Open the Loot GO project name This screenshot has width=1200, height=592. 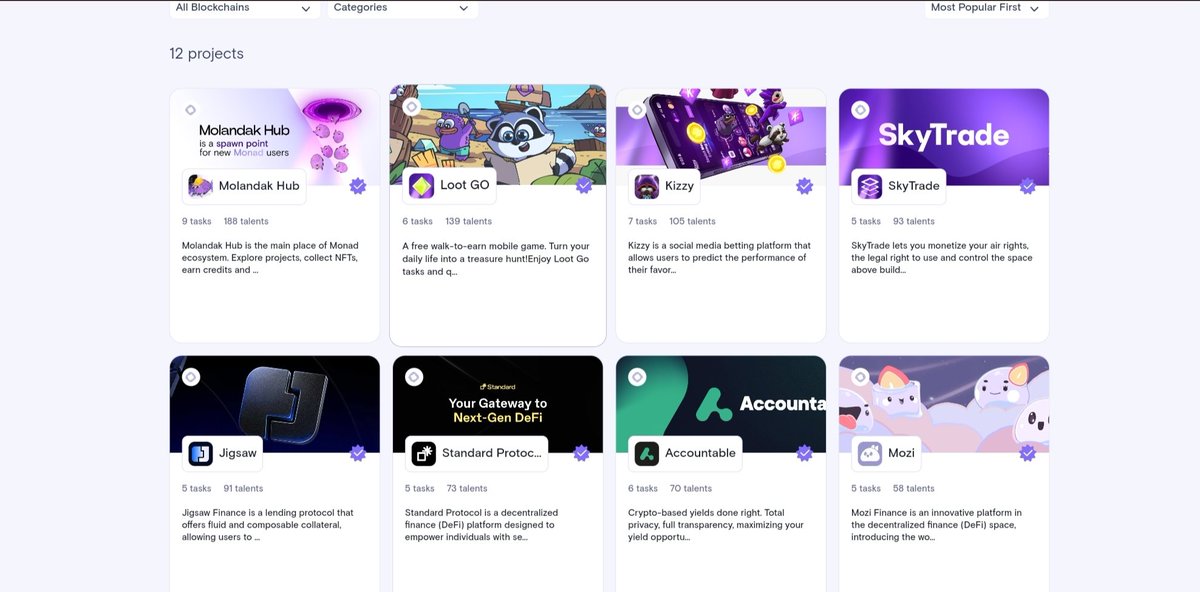click(x=465, y=186)
